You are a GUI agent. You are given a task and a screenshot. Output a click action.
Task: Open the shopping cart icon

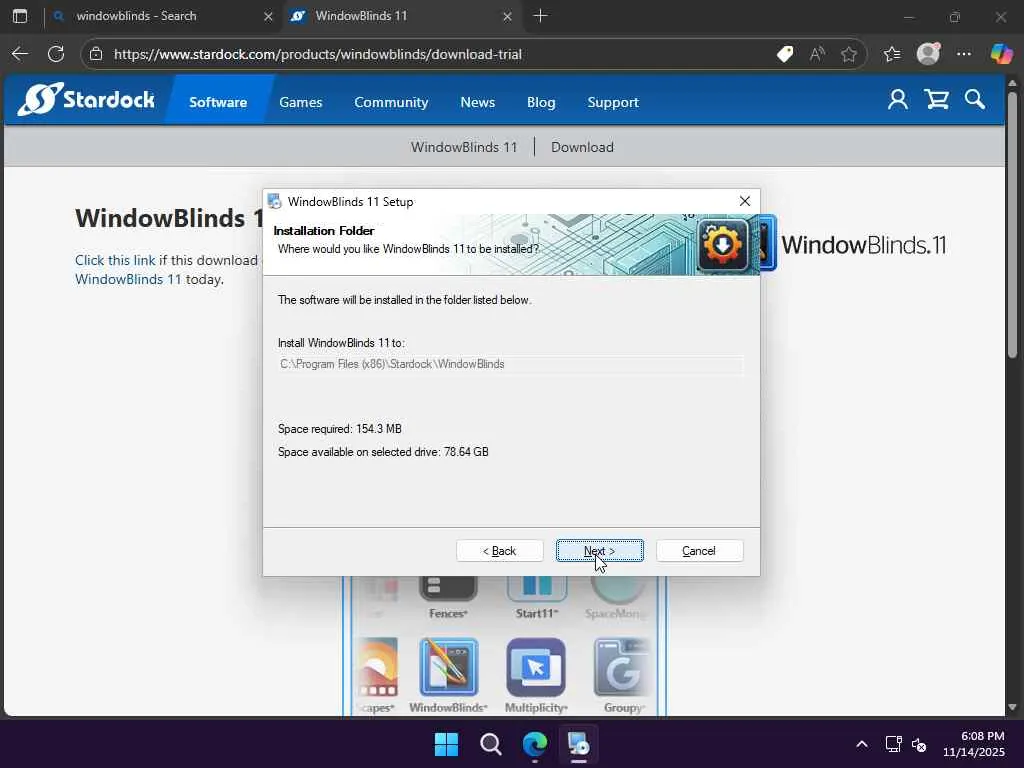[x=936, y=99]
